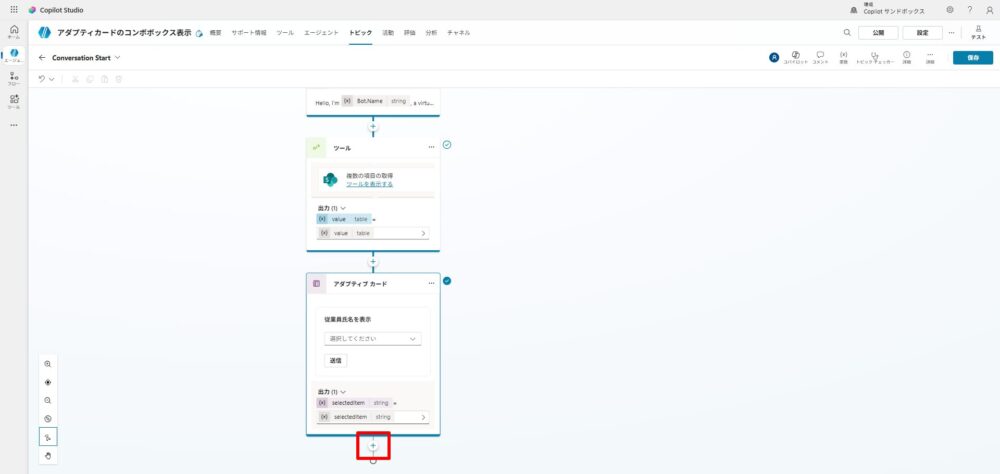
Task: Switch to the チャネル tab
Action: click(459, 33)
